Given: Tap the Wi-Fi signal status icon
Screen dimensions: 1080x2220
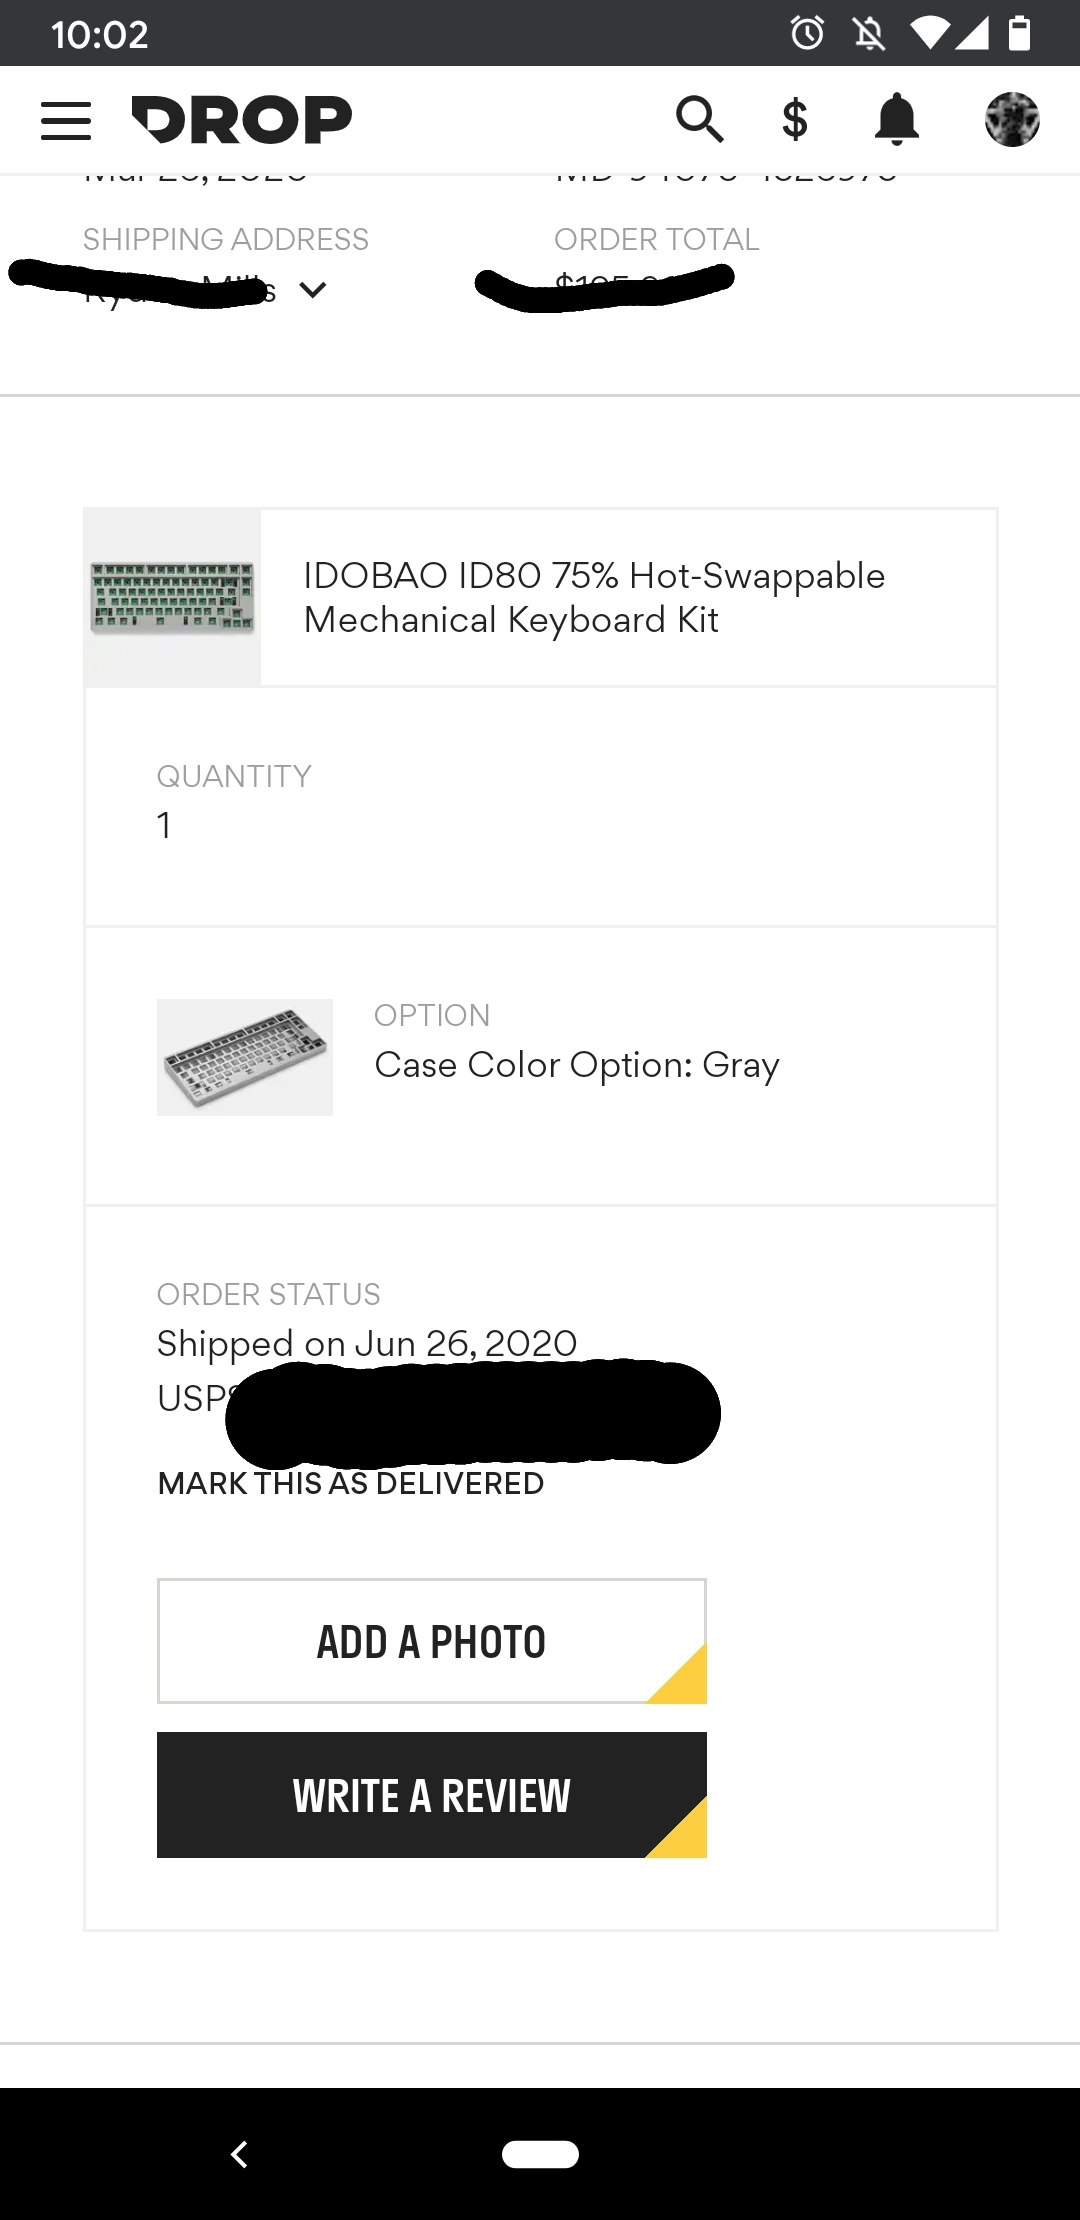Looking at the screenshot, I should tap(930, 34).
